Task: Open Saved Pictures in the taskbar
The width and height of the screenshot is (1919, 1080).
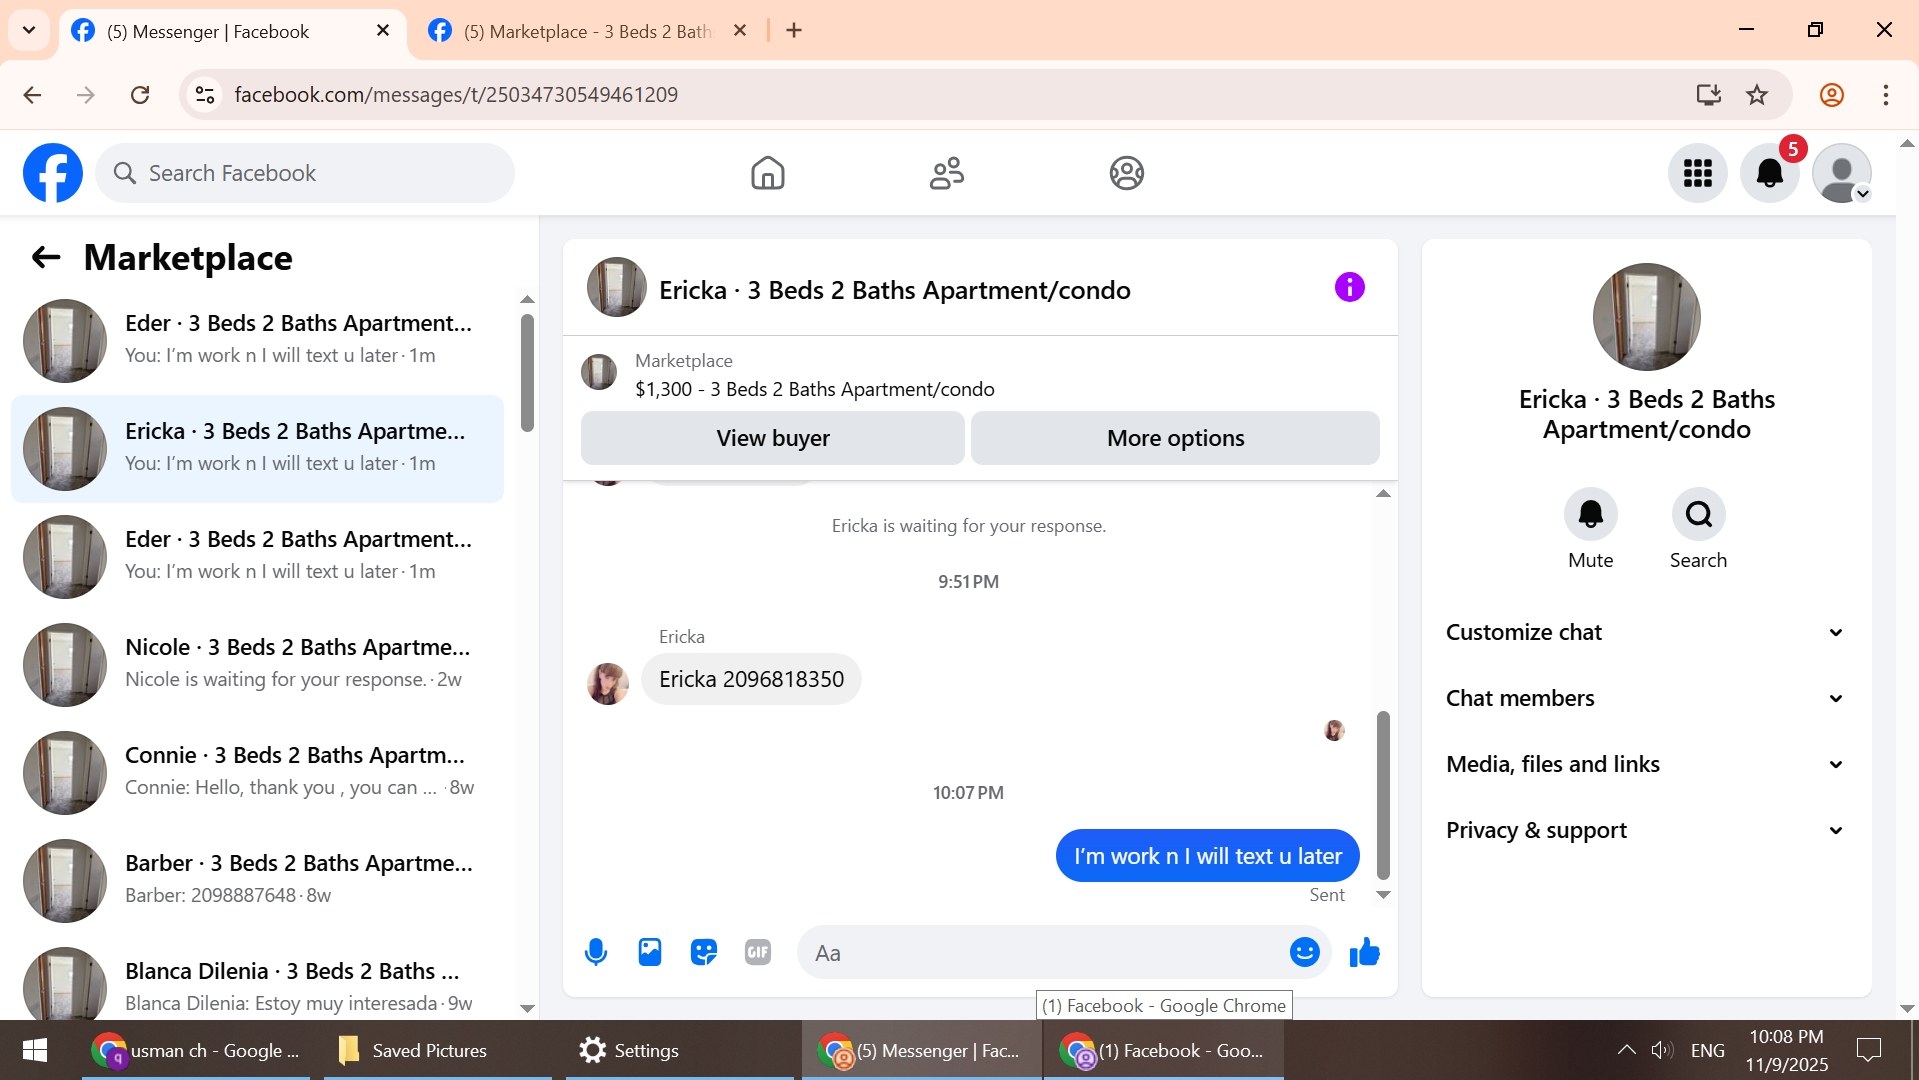Action: pyautogui.click(x=438, y=1050)
